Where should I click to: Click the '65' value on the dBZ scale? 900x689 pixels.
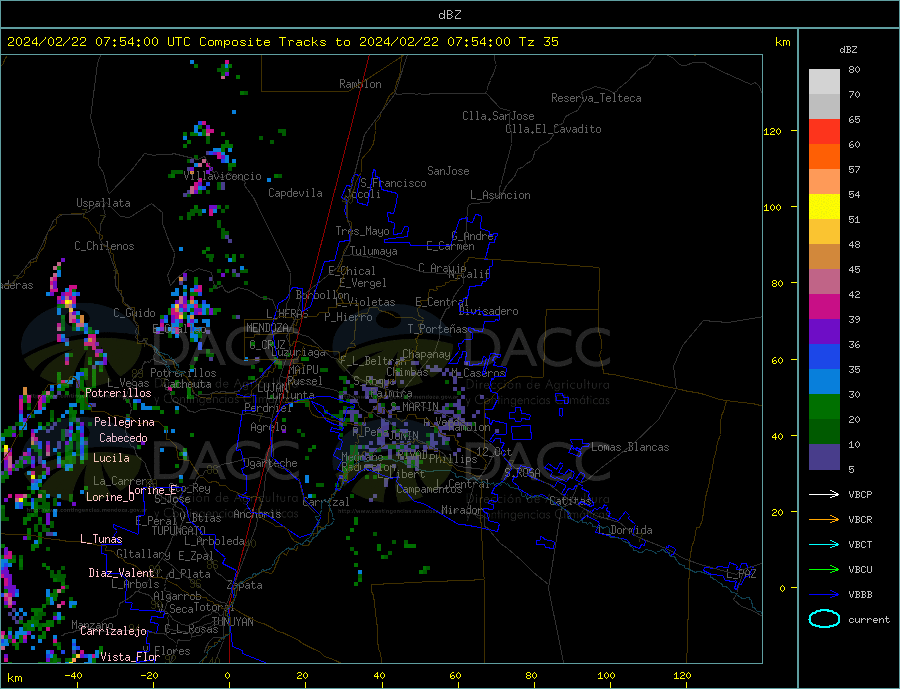click(x=854, y=120)
